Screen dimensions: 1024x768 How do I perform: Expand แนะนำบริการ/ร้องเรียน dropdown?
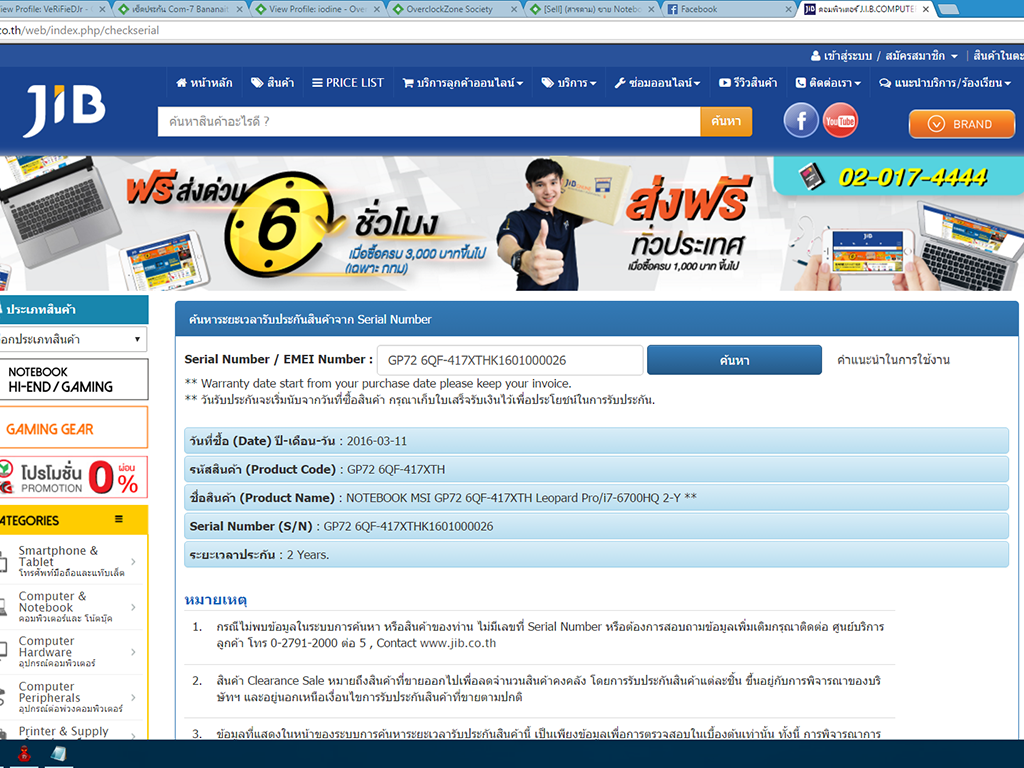point(945,83)
